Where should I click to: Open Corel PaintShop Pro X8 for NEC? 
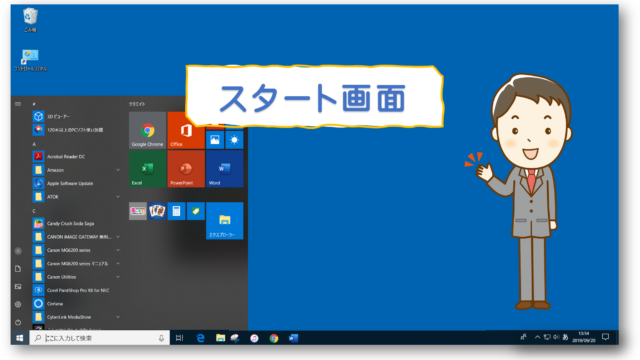76,290
